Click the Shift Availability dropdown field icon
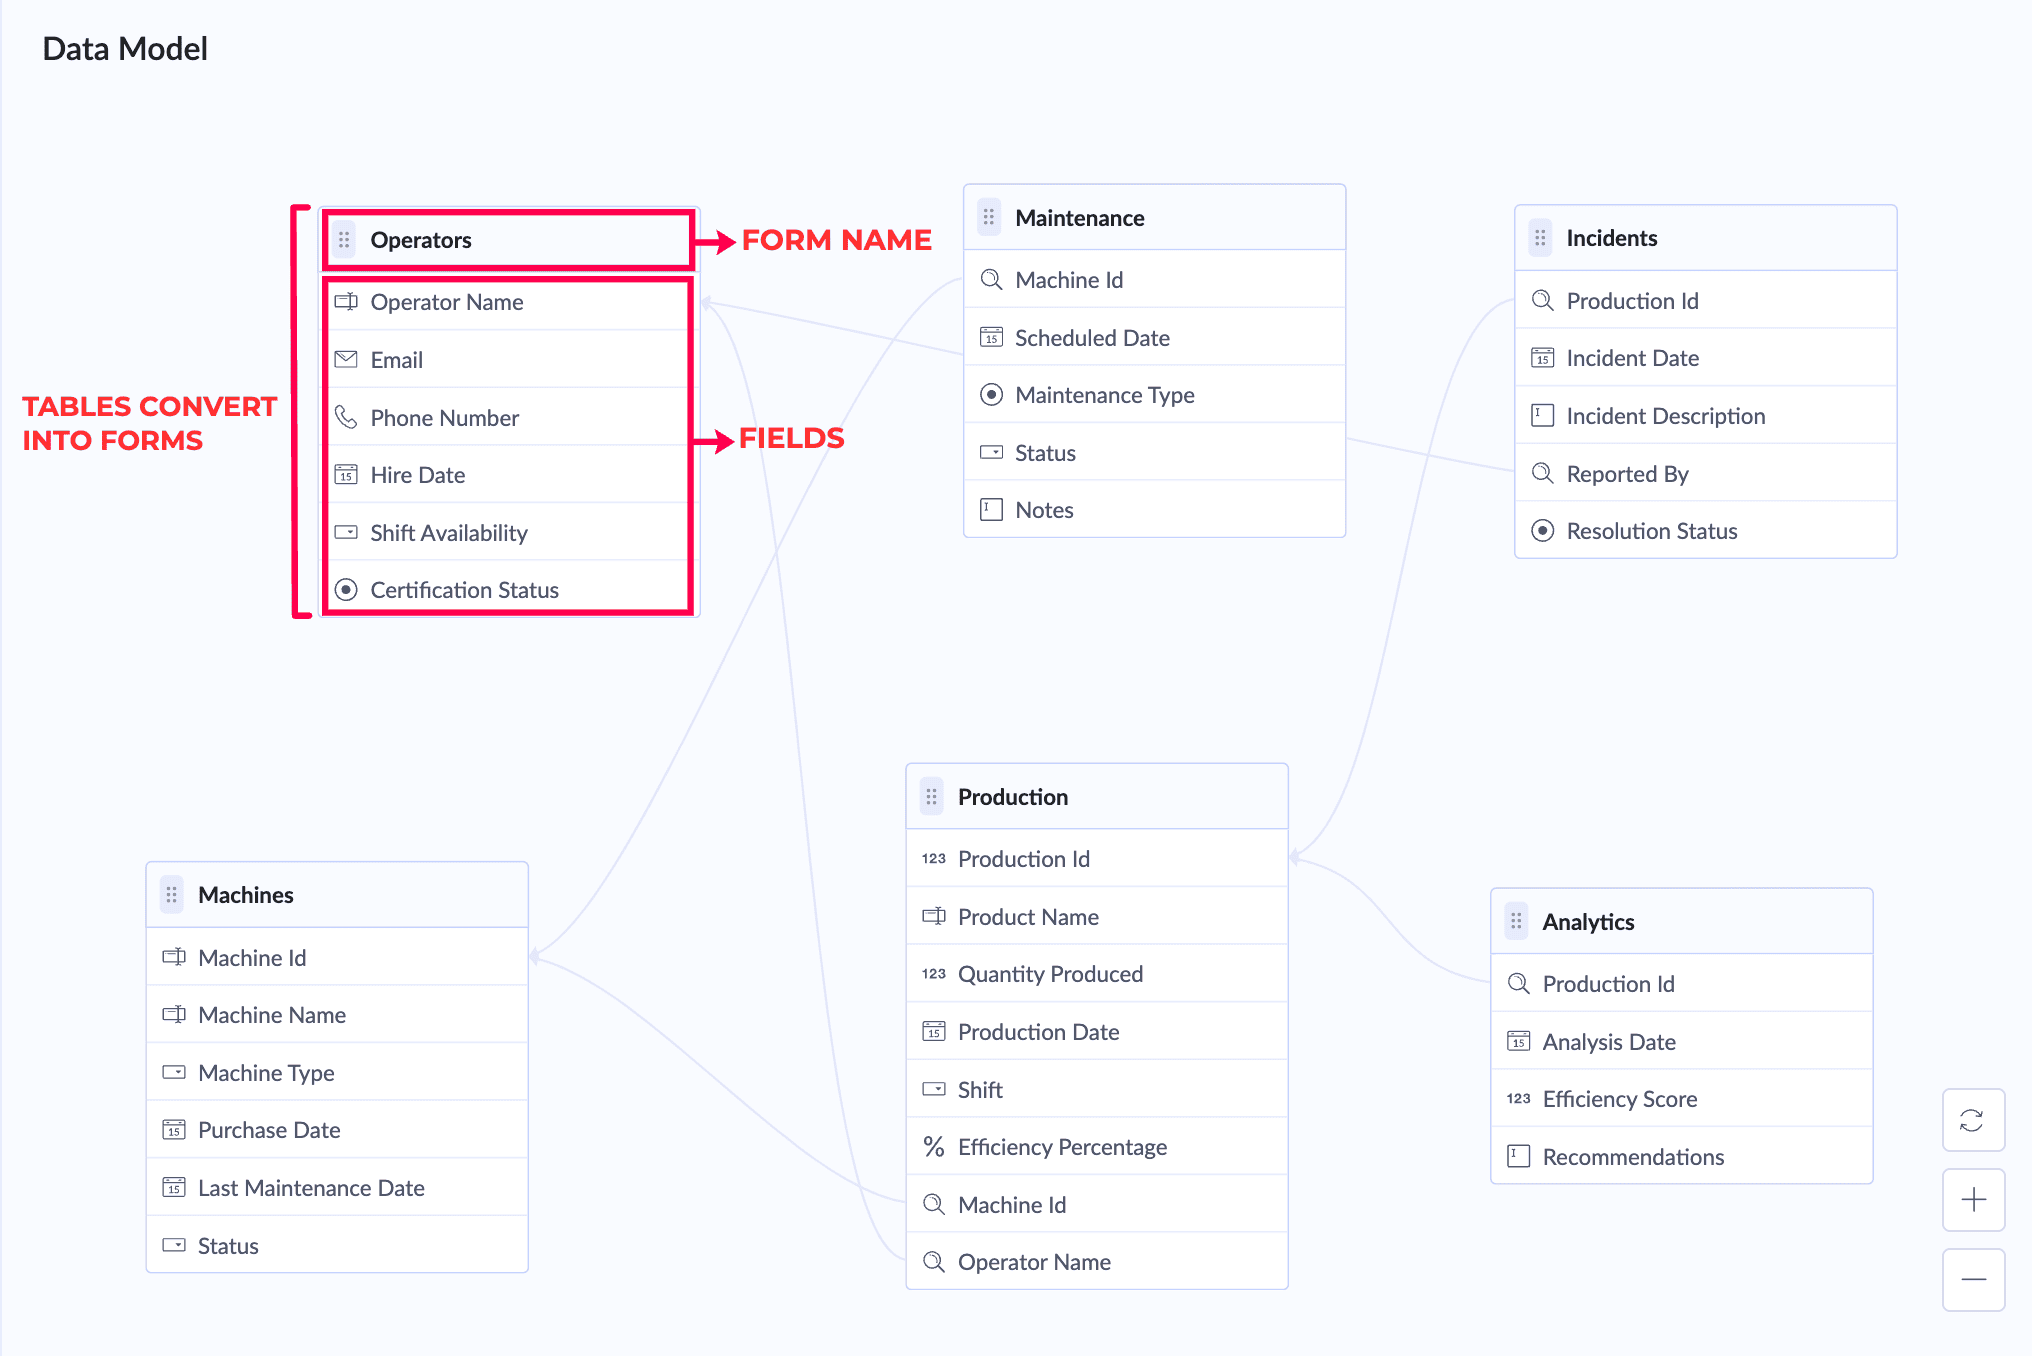 [346, 532]
